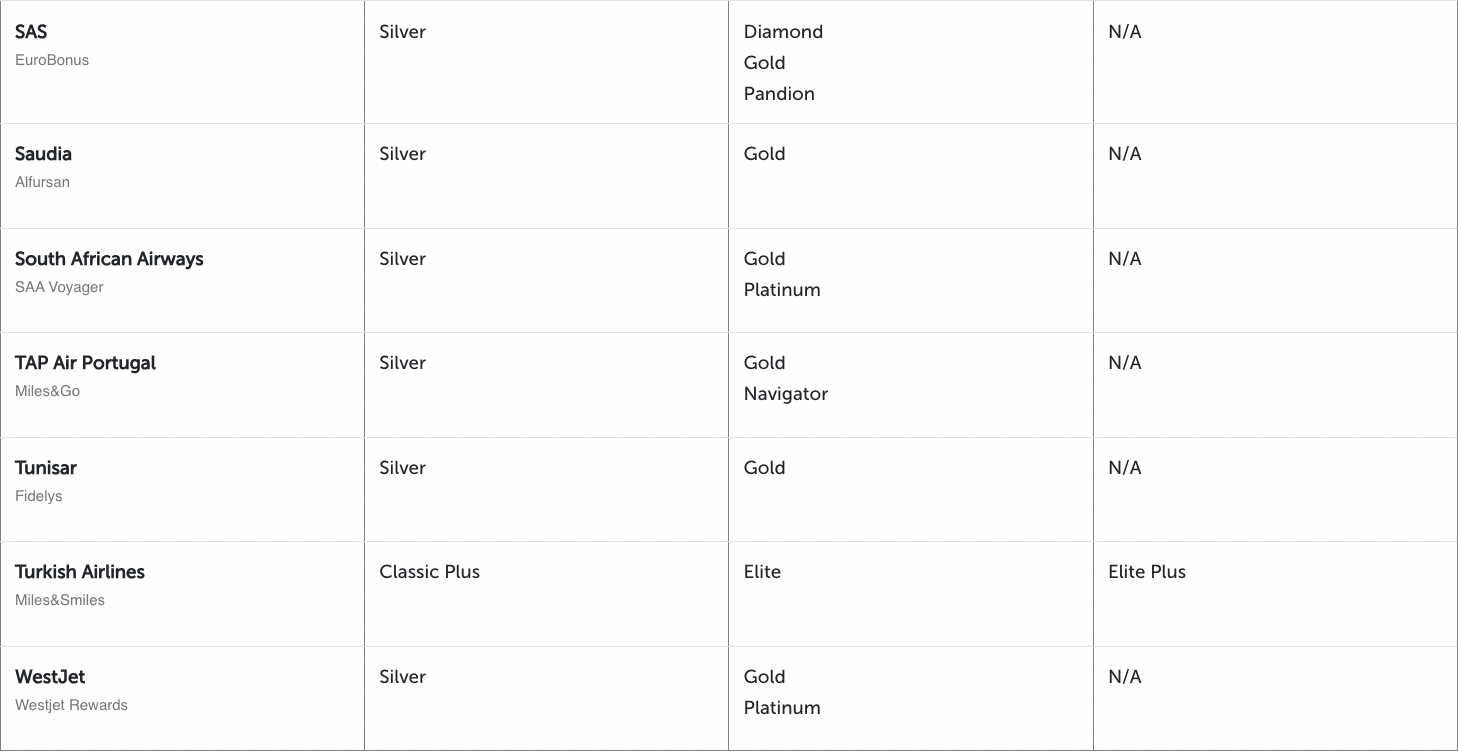Click the TAP Air Portugal name
Image resolution: width=1458 pixels, height=752 pixels.
[x=85, y=363]
